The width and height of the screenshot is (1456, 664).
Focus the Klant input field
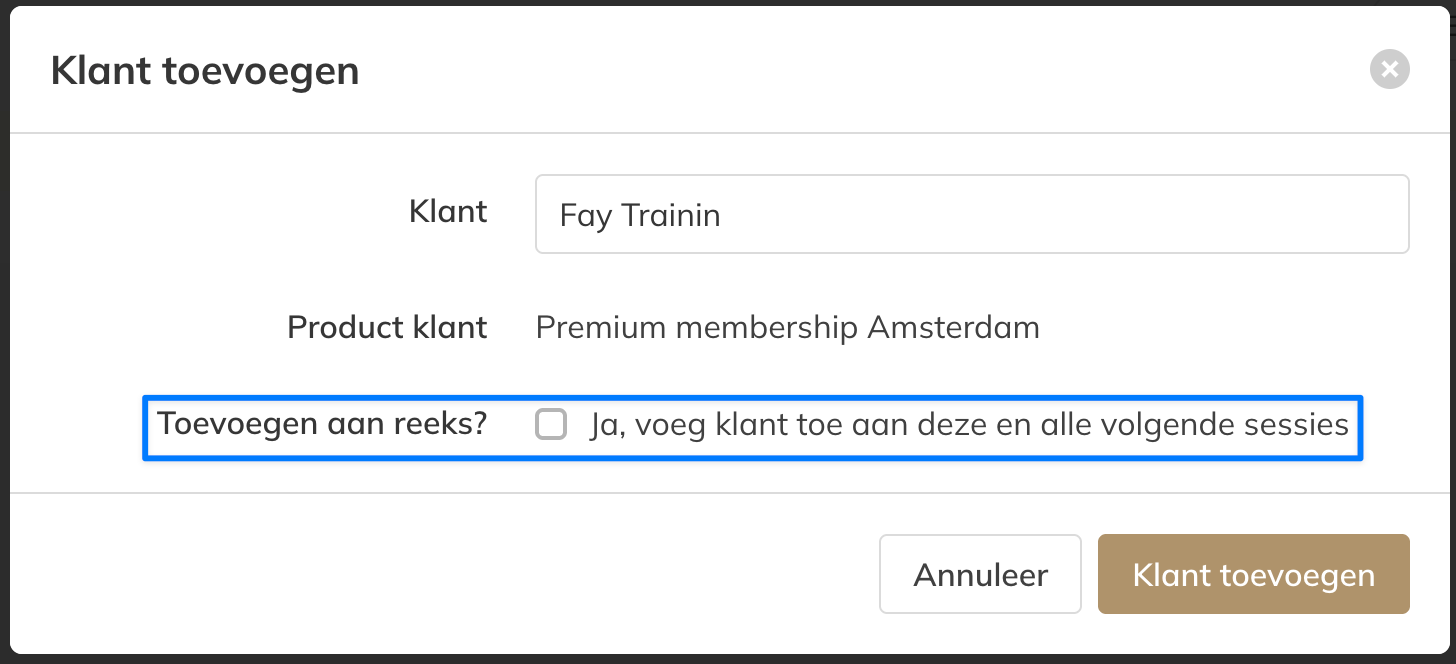[971, 215]
